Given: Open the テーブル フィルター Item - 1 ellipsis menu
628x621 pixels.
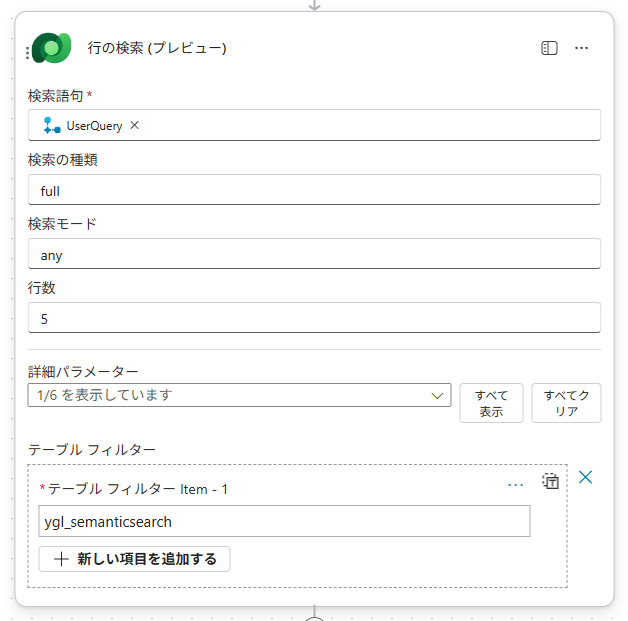Looking at the screenshot, I should click(x=515, y=484).
